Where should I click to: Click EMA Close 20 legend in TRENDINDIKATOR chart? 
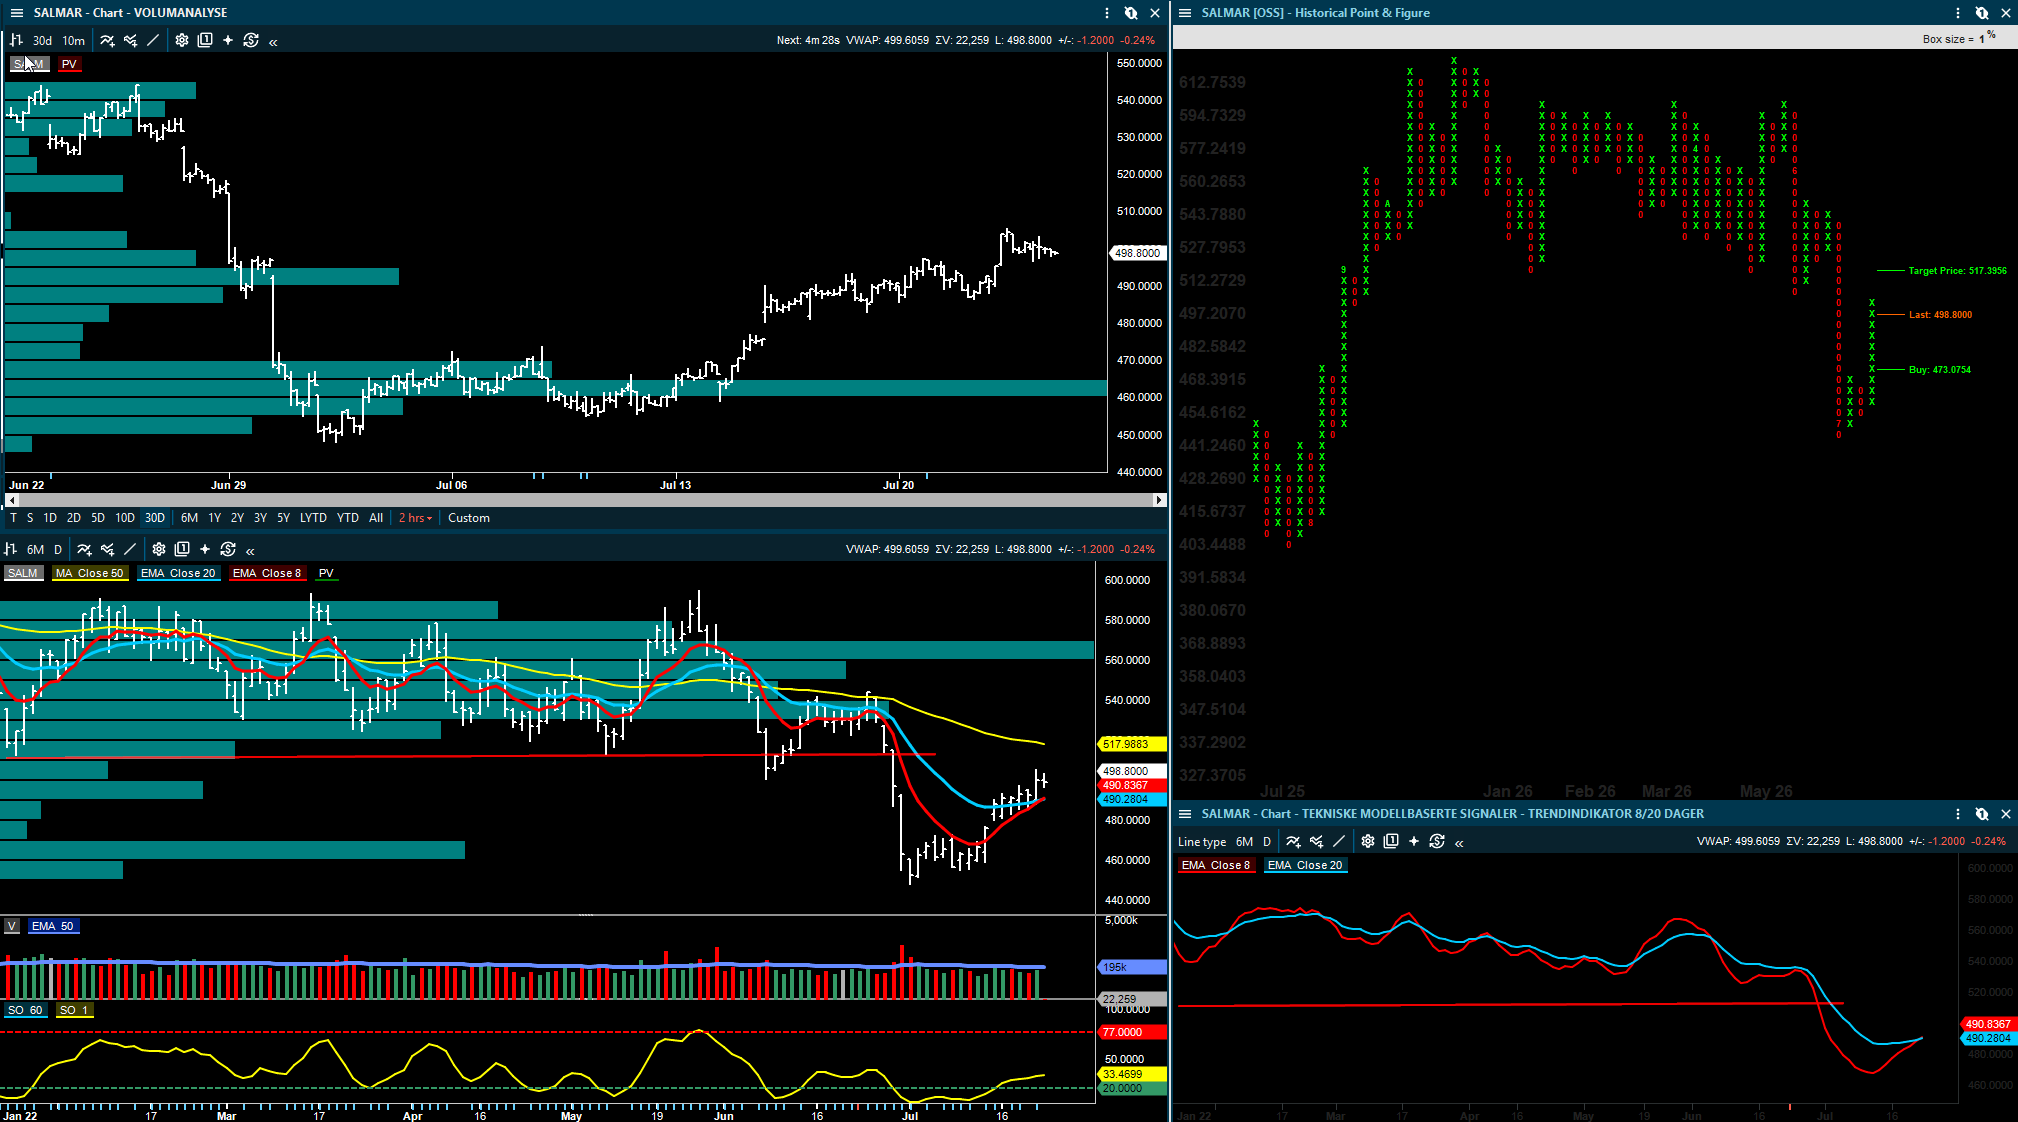click(x=1305, y=865)
